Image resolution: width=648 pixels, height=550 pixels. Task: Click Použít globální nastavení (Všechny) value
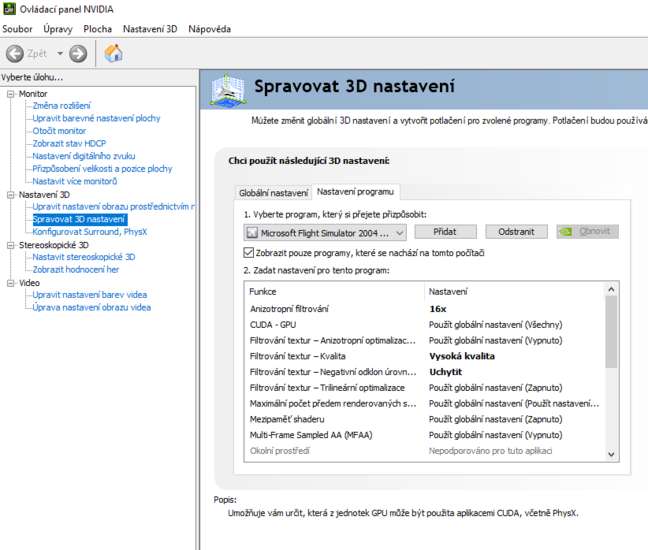pyautogui.click(x=496, y=325)
